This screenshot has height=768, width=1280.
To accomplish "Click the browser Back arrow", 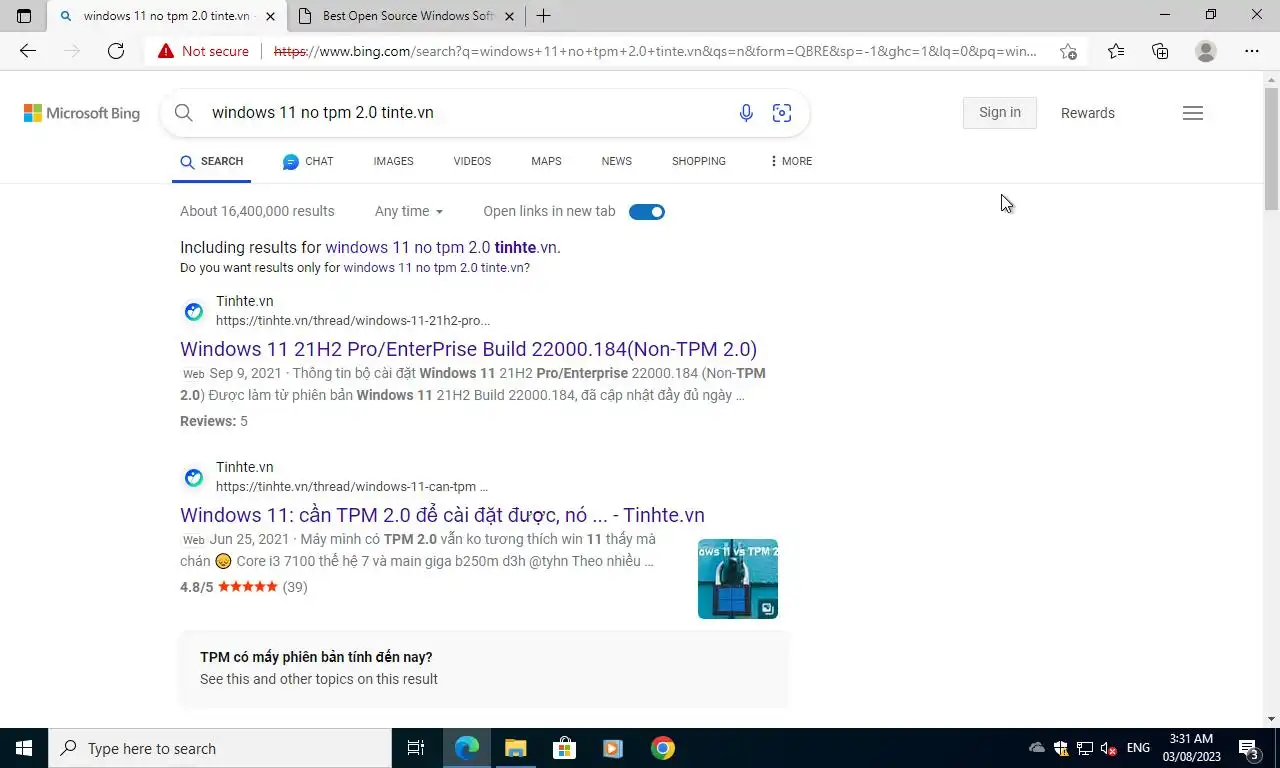I will click(x=28, y=51).
